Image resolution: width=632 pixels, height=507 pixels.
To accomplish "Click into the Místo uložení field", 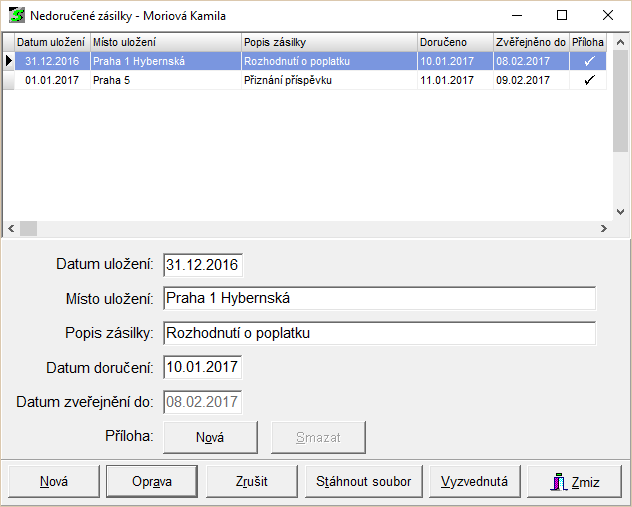I will tap(378, 298).
